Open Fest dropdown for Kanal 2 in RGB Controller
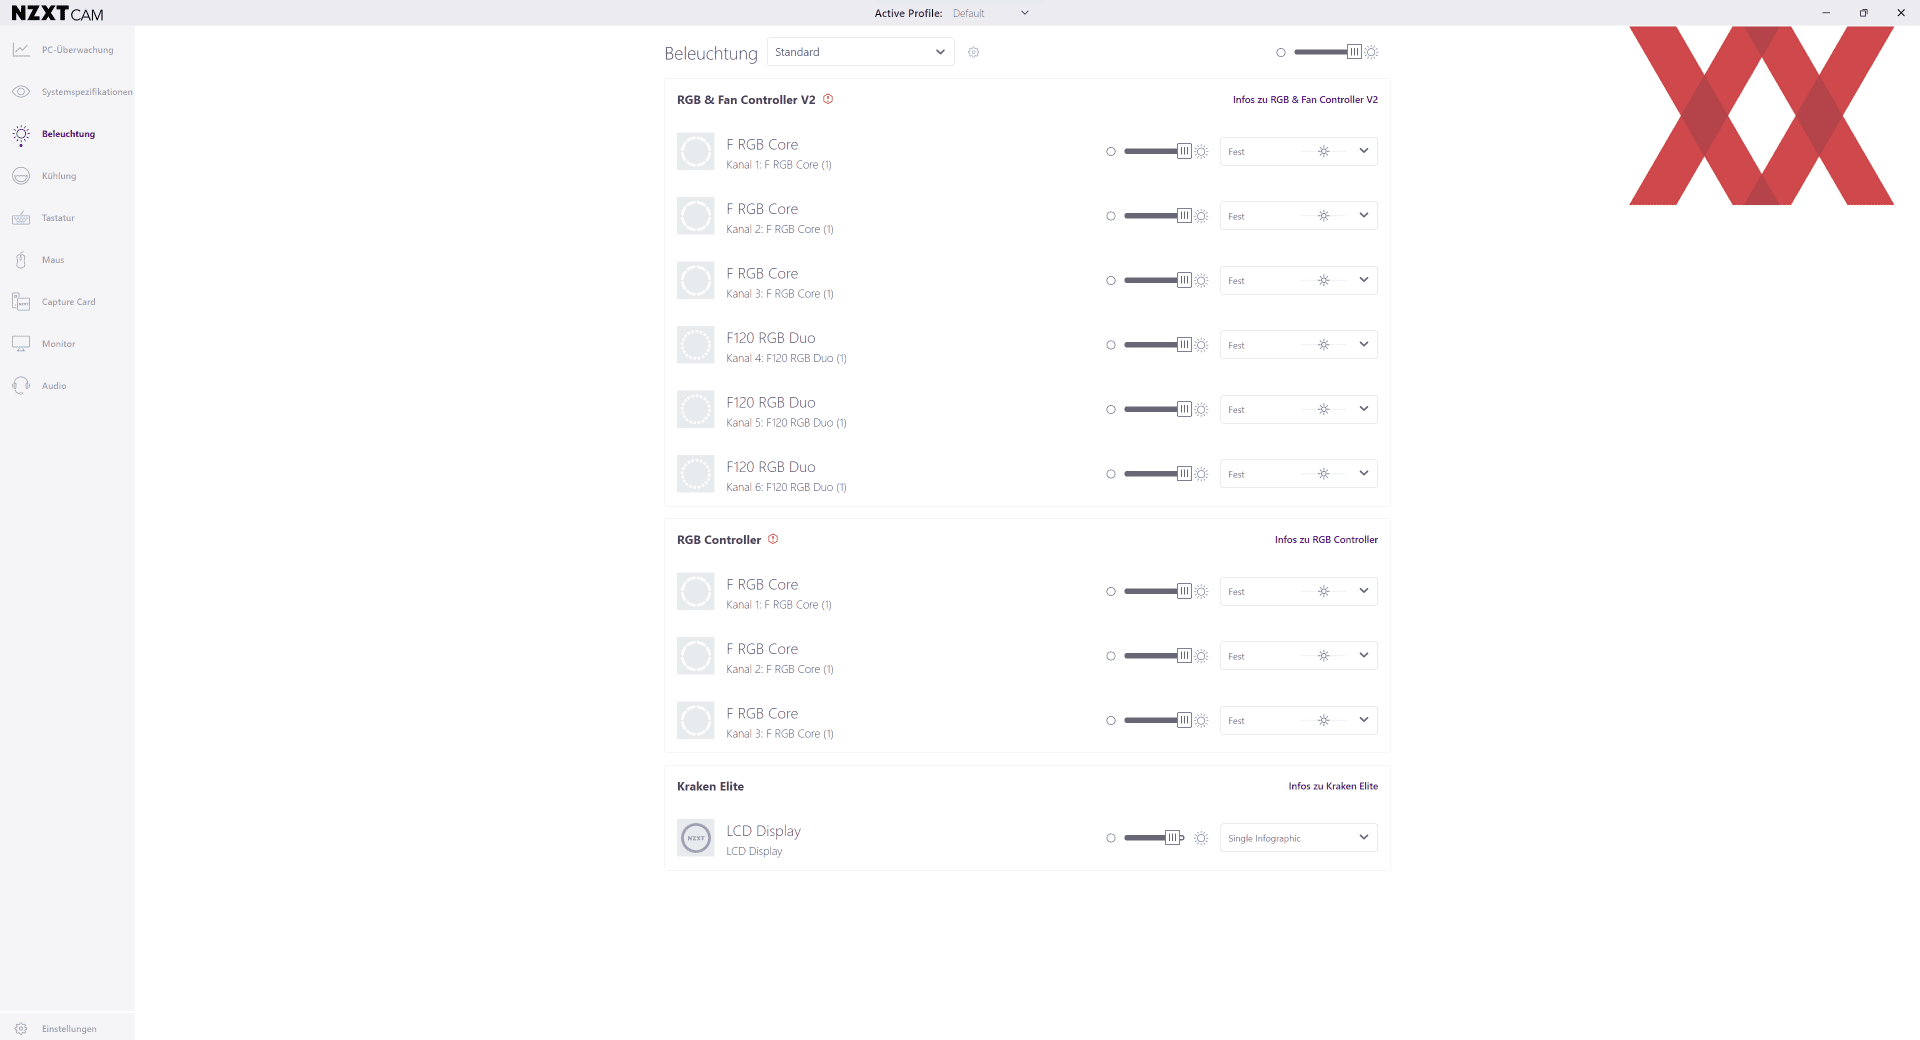This screenshot has width=1920, height=1040. [1298, 656]
